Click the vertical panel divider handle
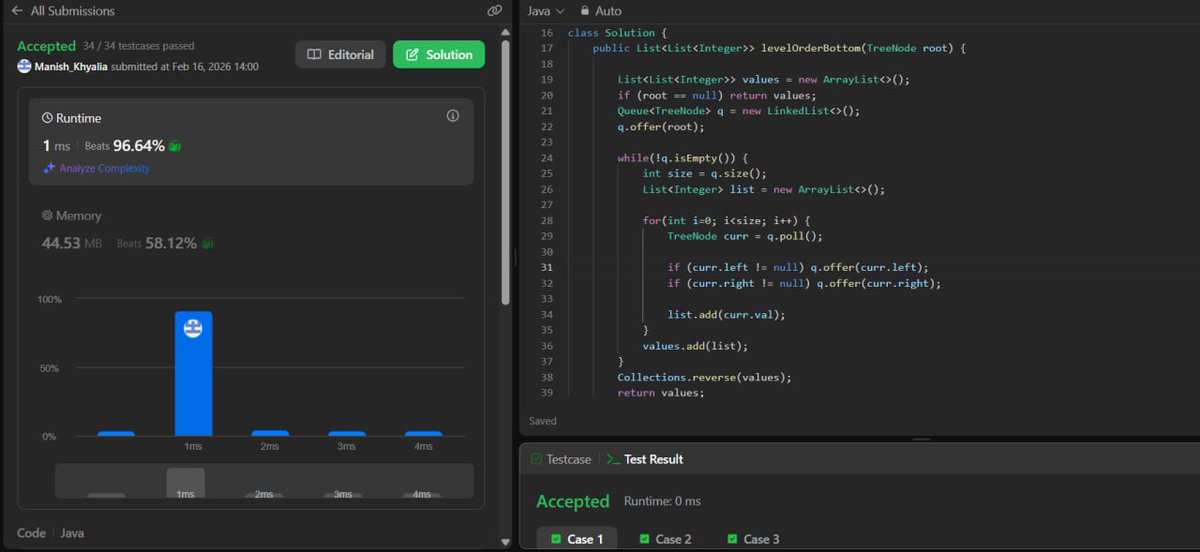Screen dimensions: 1200x552 point(515,258)
